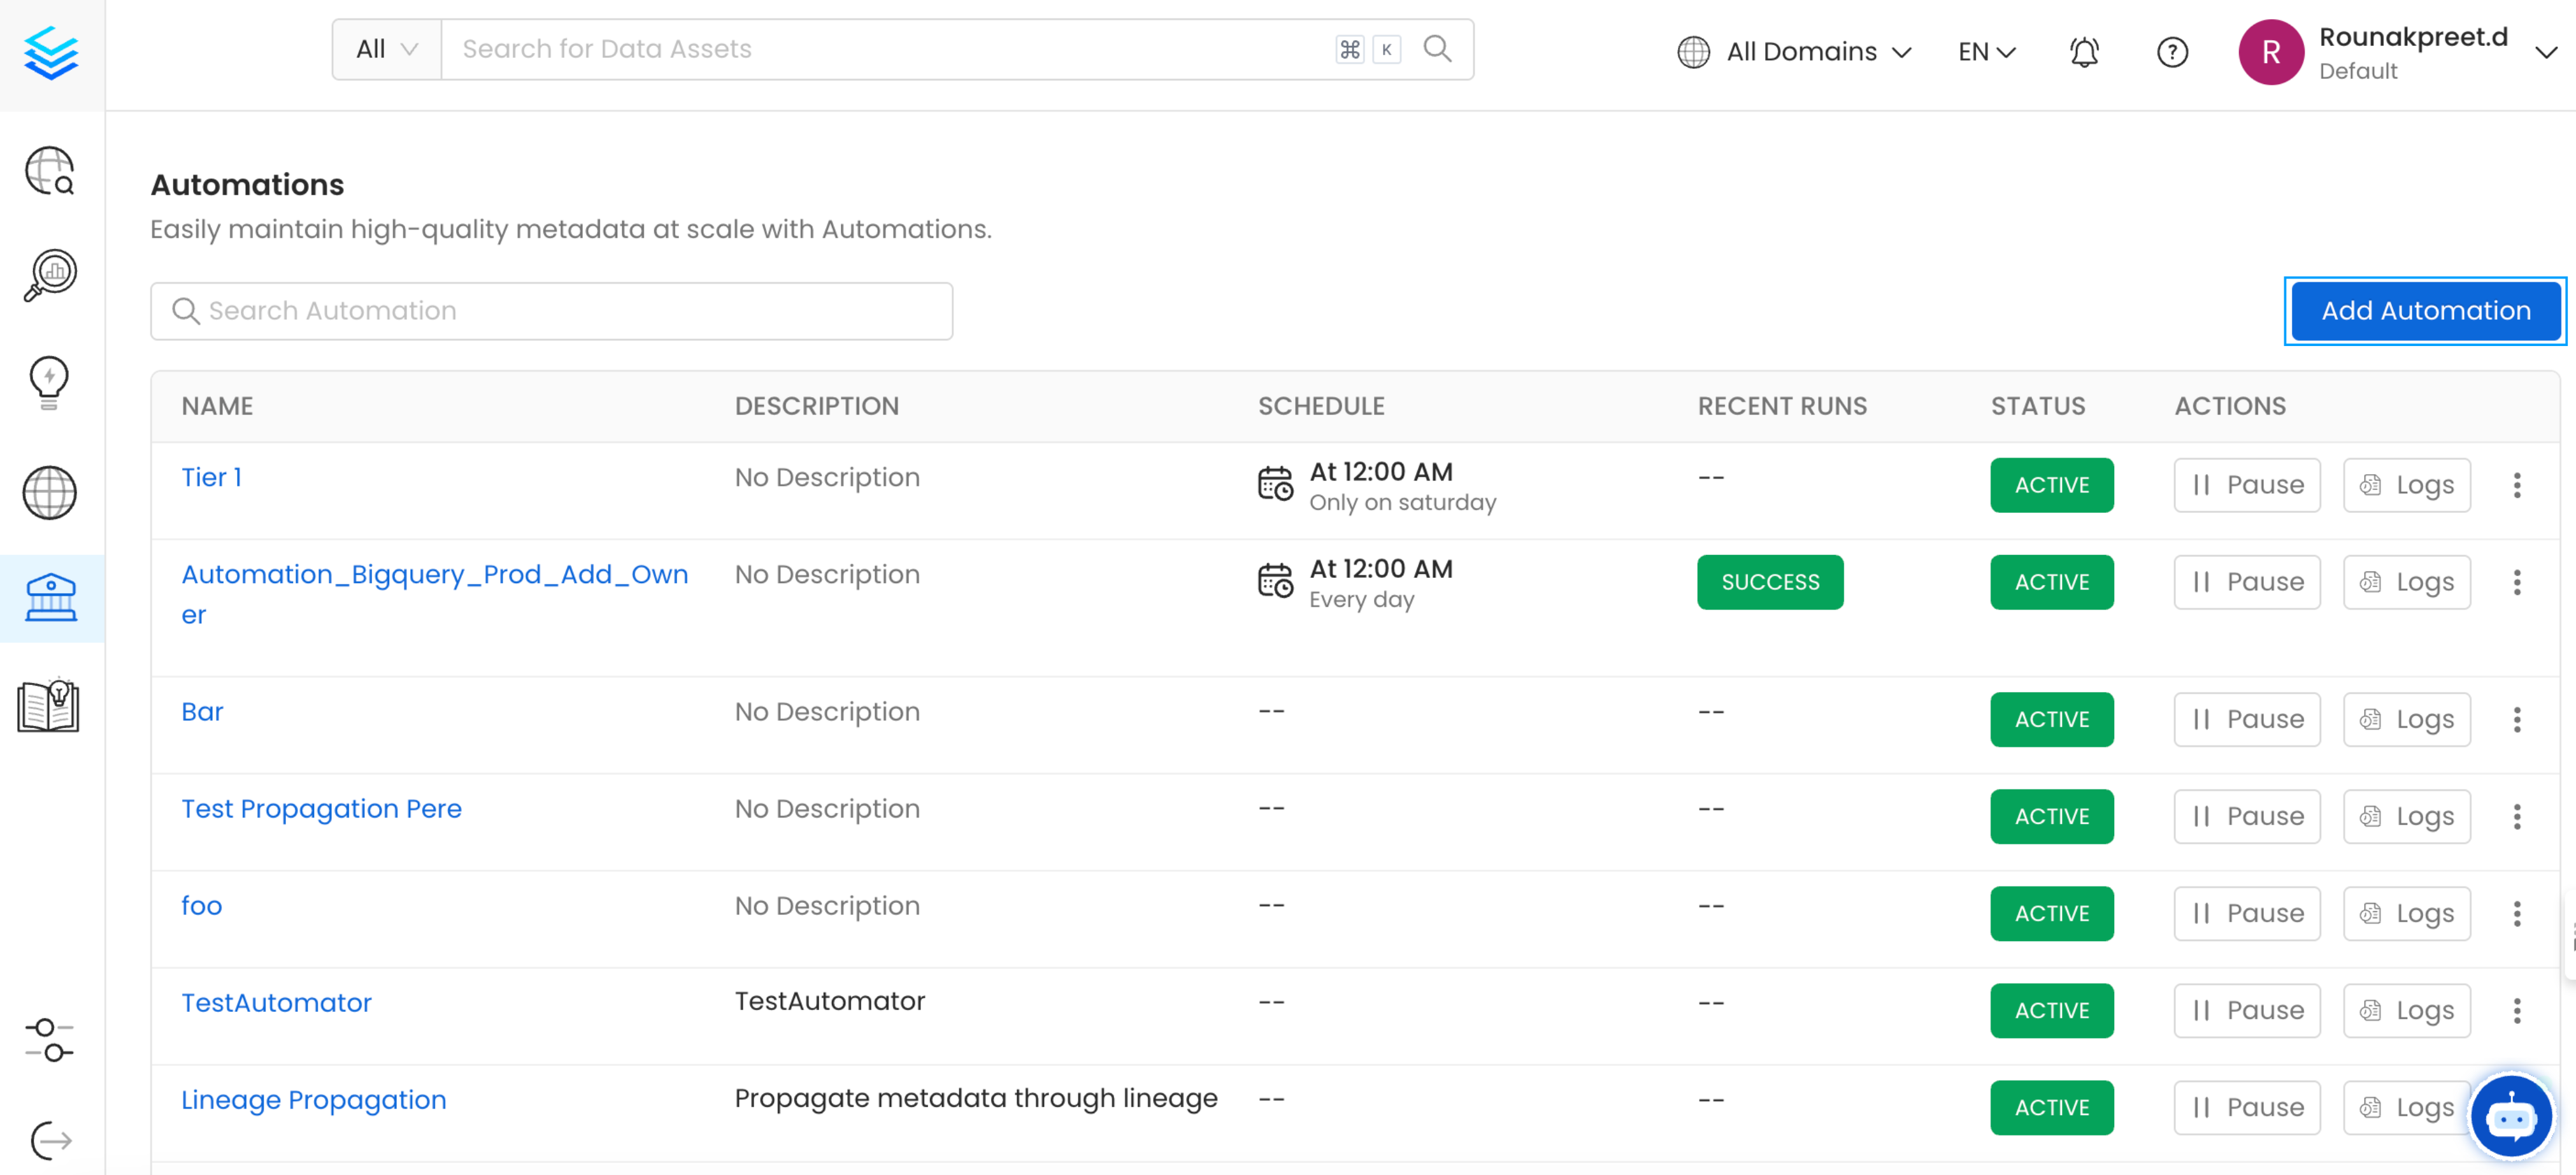Viewport: 2576px width, 1175px height.
Task: Expand the All search filter dropdown
Action: [386, 49]
